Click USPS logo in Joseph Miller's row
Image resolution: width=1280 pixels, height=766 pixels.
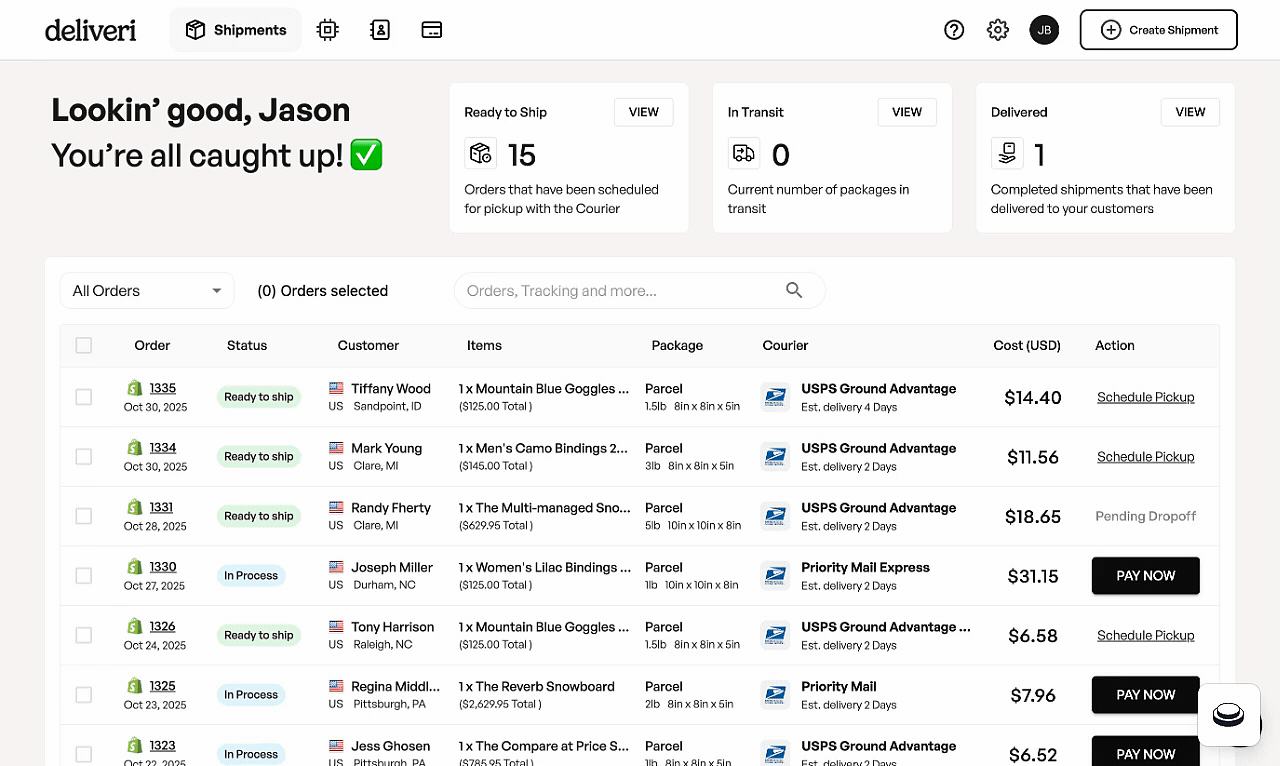click(x=775, y=576)
